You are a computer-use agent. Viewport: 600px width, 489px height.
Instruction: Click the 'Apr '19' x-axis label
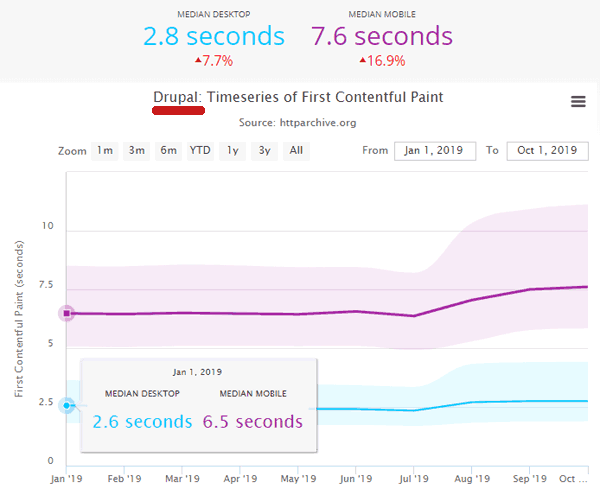[x=240, y=479]
